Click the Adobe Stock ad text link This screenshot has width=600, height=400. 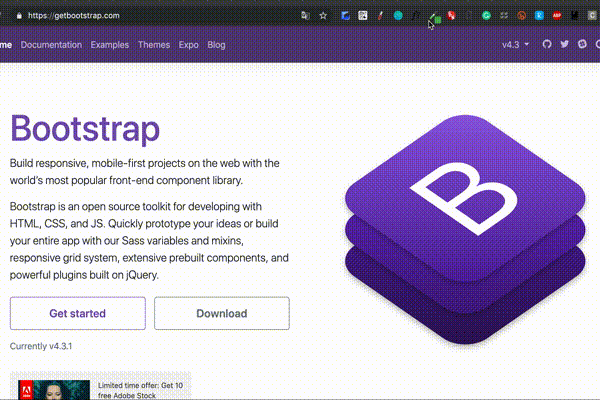(x=140, y=390)
